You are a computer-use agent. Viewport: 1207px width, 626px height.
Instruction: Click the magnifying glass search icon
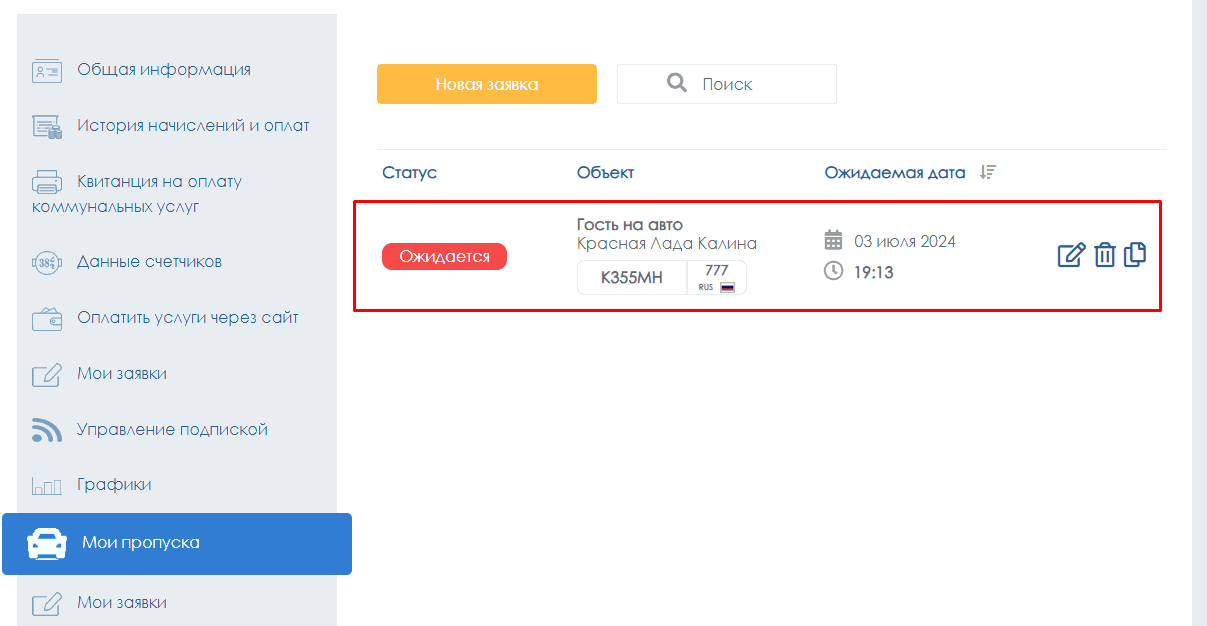point(677,83)
